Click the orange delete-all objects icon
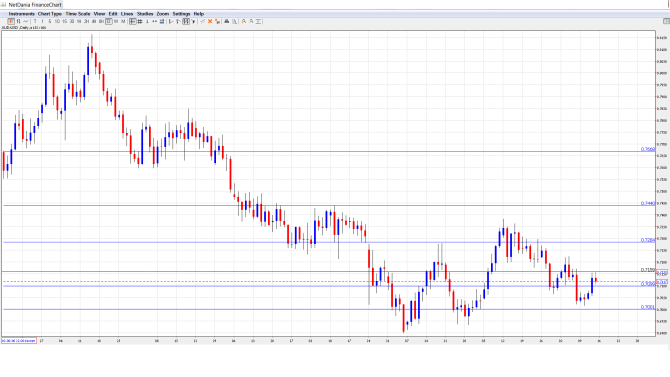 coord(217,21)
